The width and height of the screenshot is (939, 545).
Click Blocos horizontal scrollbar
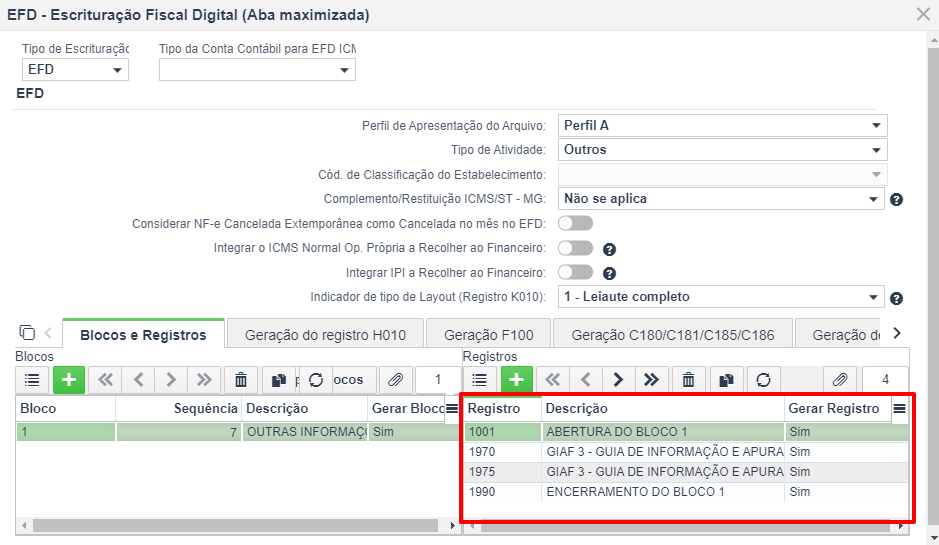pos(235,526)
